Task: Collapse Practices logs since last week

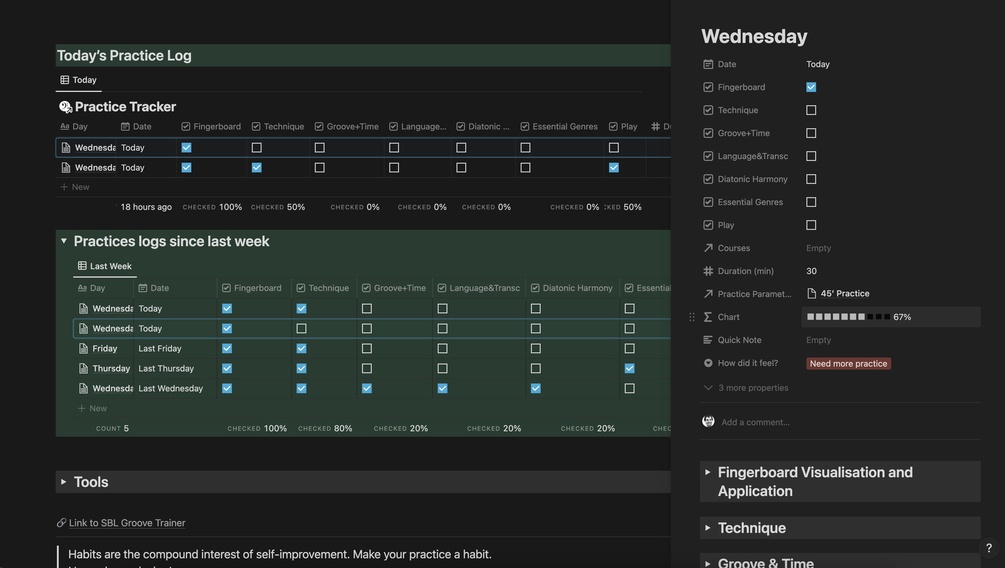Action: coord(63,241)
